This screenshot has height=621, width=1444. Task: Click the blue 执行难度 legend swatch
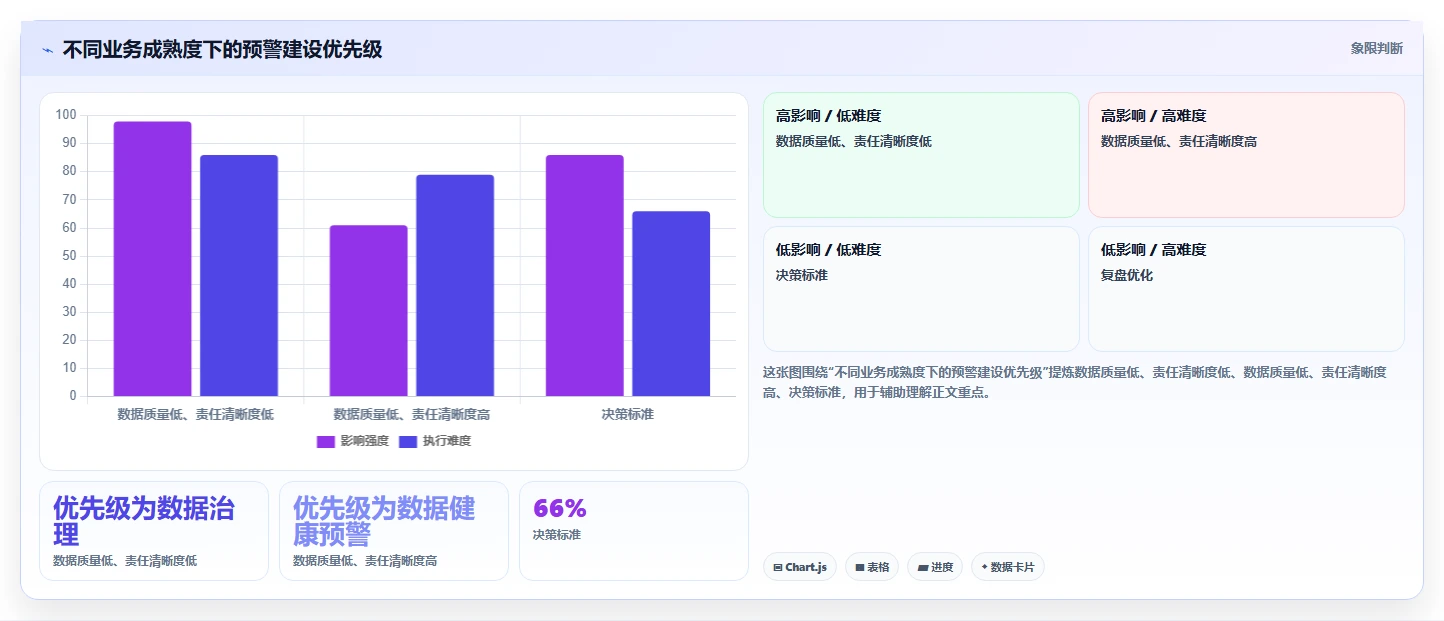tap(408, 442)
